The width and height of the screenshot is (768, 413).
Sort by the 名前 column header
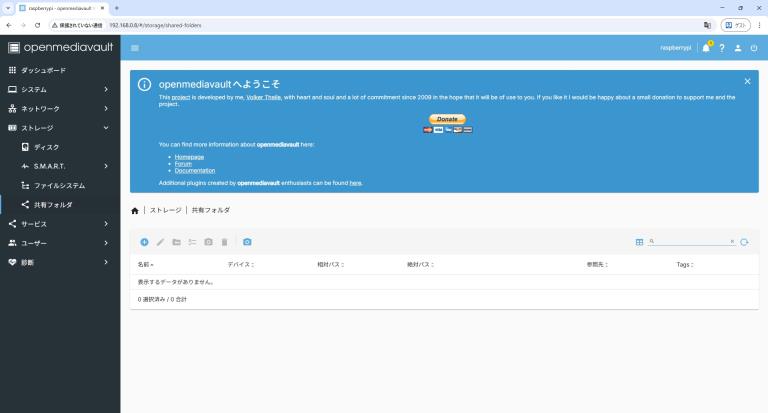click(x=145, y=265)
